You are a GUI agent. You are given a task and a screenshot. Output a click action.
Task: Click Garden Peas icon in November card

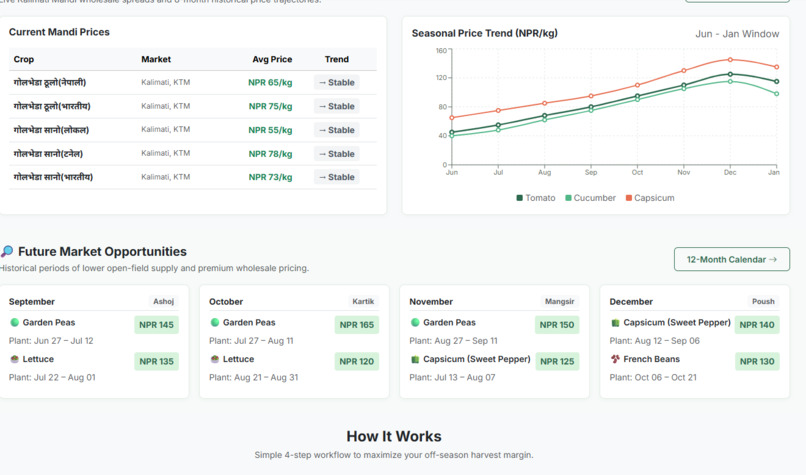tap(415, 322)
